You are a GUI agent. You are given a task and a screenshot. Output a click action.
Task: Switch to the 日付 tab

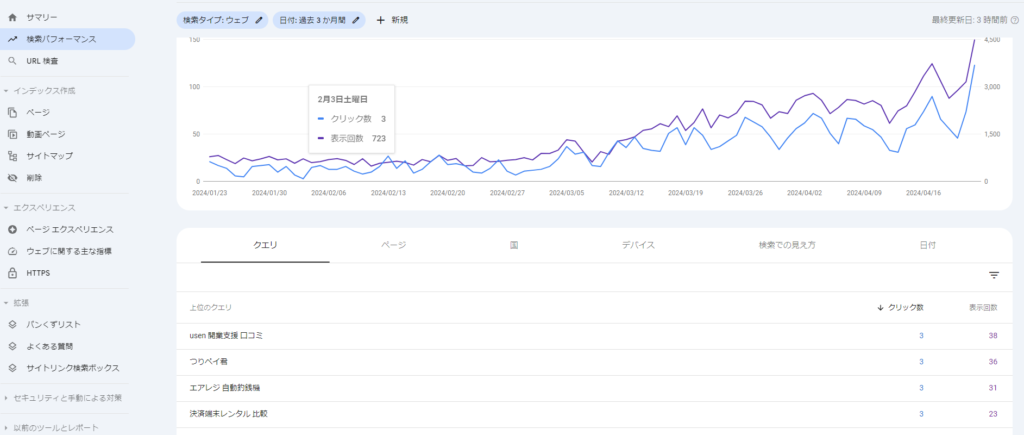point(927,246)
